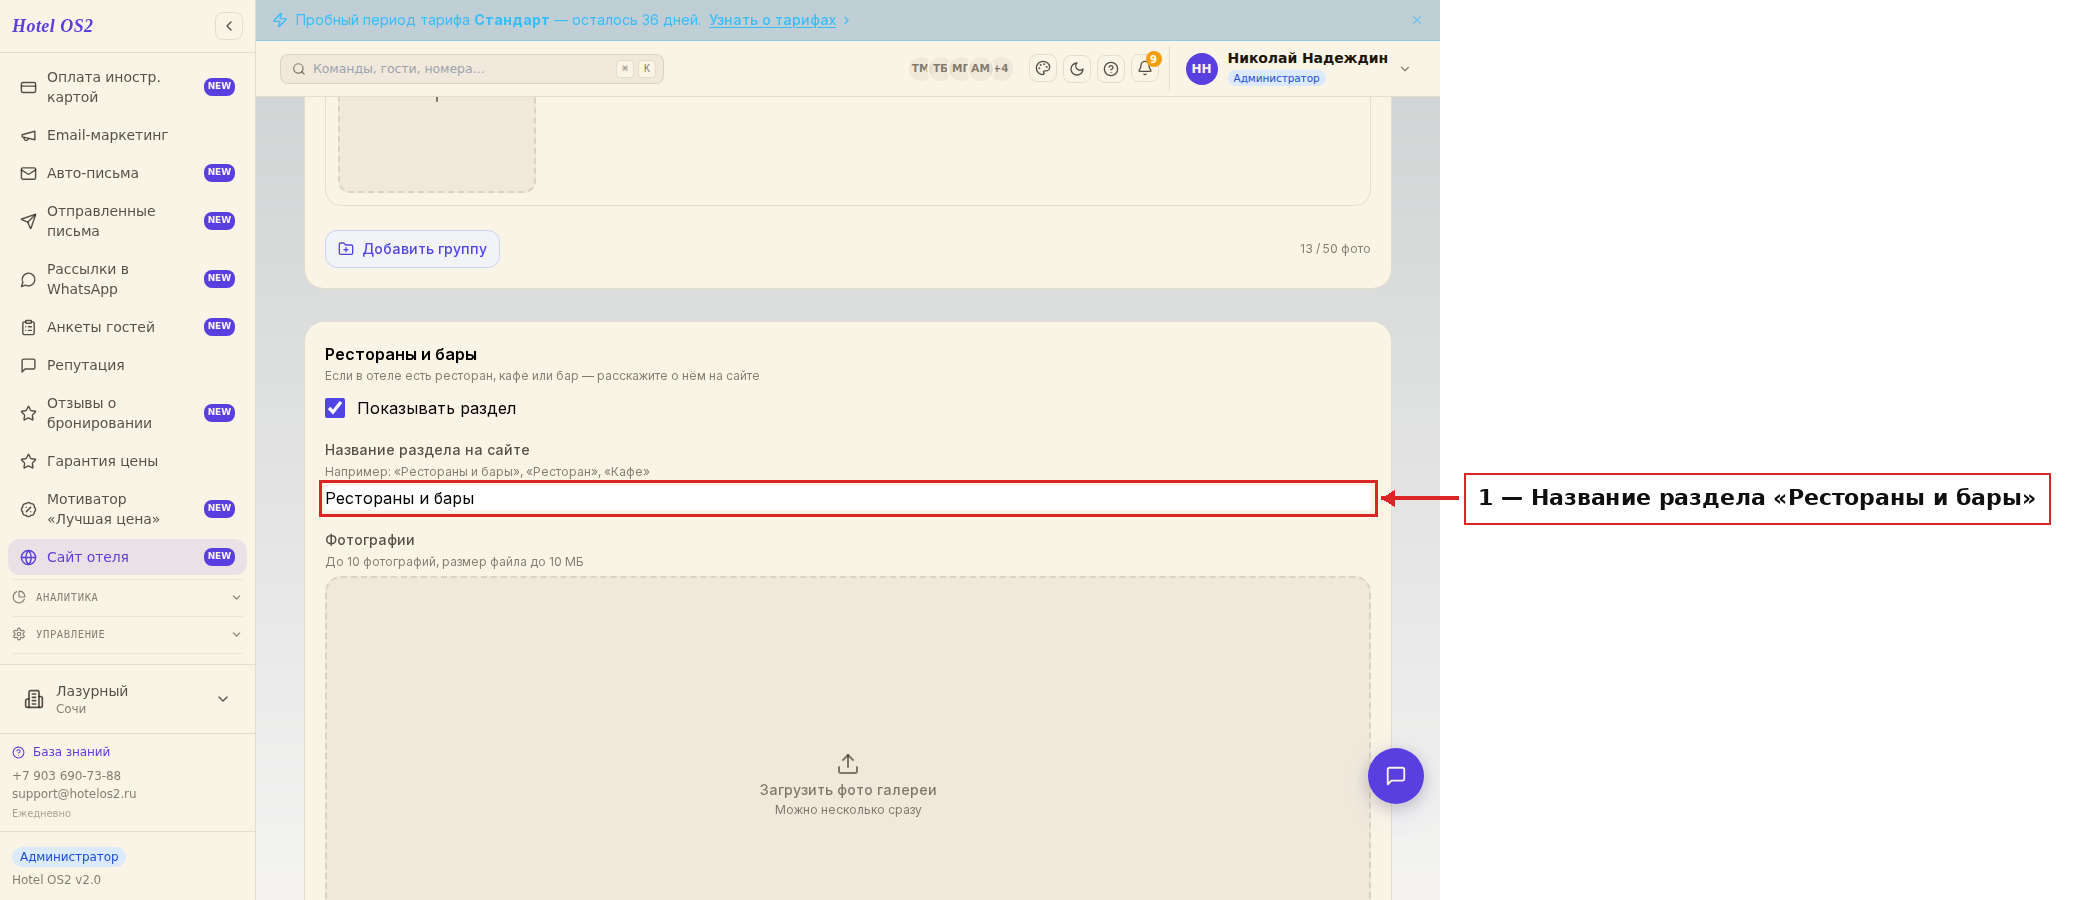This screenshot has height=900, width=2074.
Task: Collapse sidebar using the chevron button
Action: tap(229, 26)
